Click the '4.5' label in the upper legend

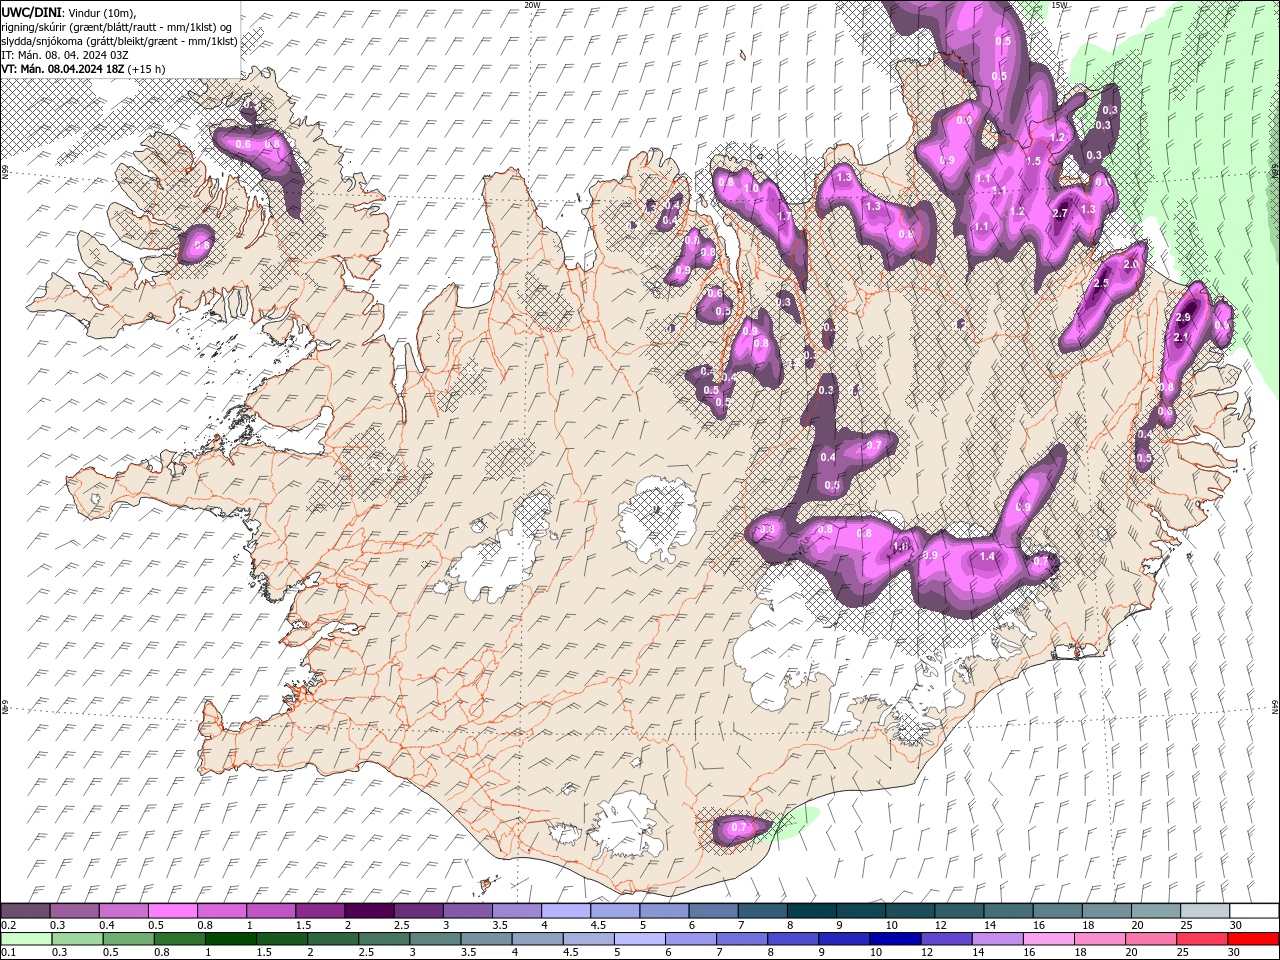tap(598, 925)
